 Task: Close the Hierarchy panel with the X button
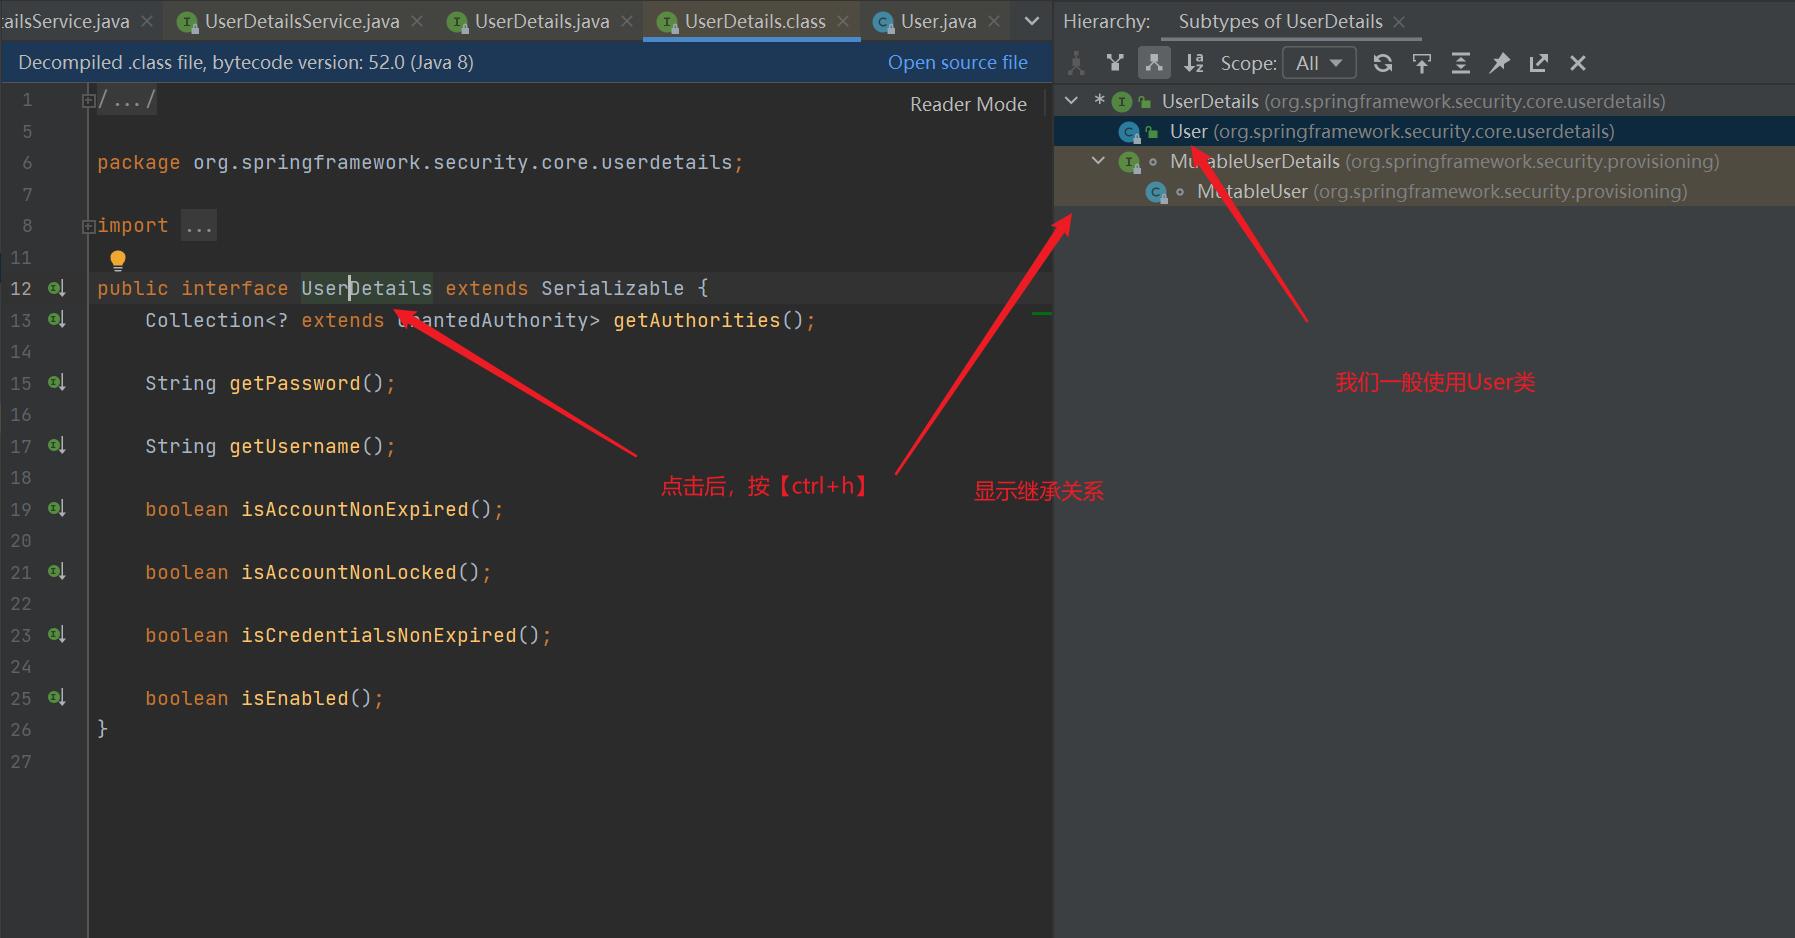(1577, 62)
